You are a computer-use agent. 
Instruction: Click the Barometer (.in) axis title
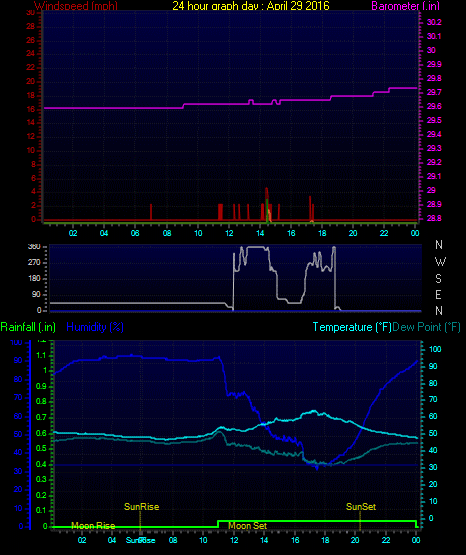pyautogui.click(x=405, y=6)
